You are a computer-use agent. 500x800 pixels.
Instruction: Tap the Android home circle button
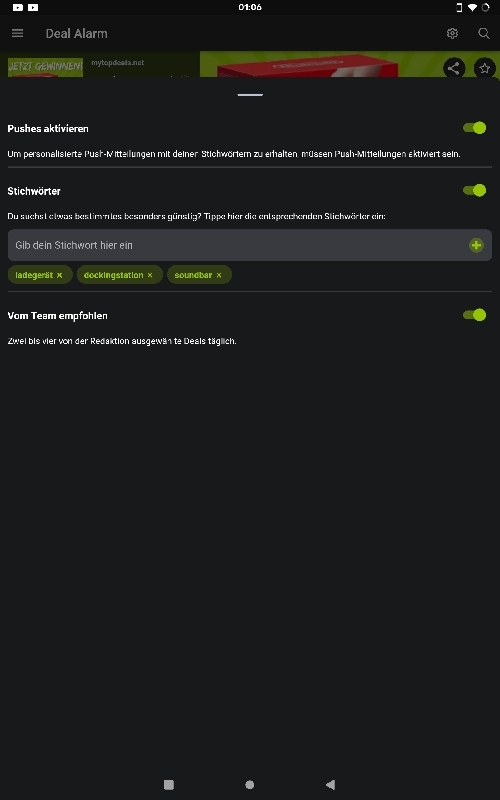[249, 785]
